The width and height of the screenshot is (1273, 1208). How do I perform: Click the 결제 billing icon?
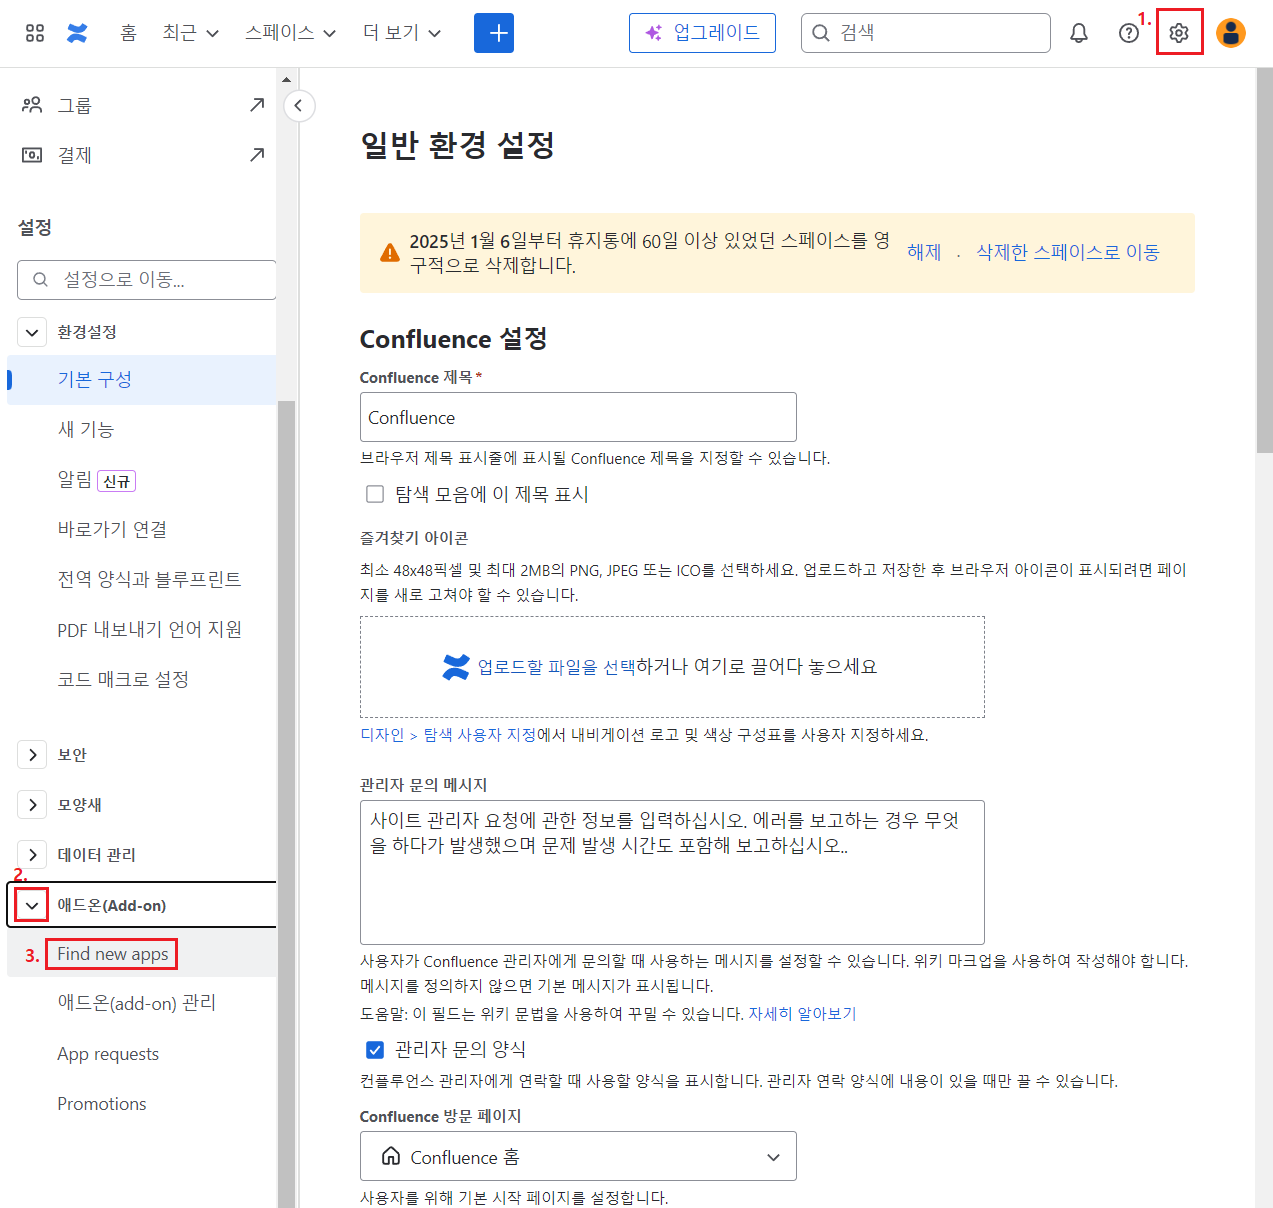[x=32, y=154]
